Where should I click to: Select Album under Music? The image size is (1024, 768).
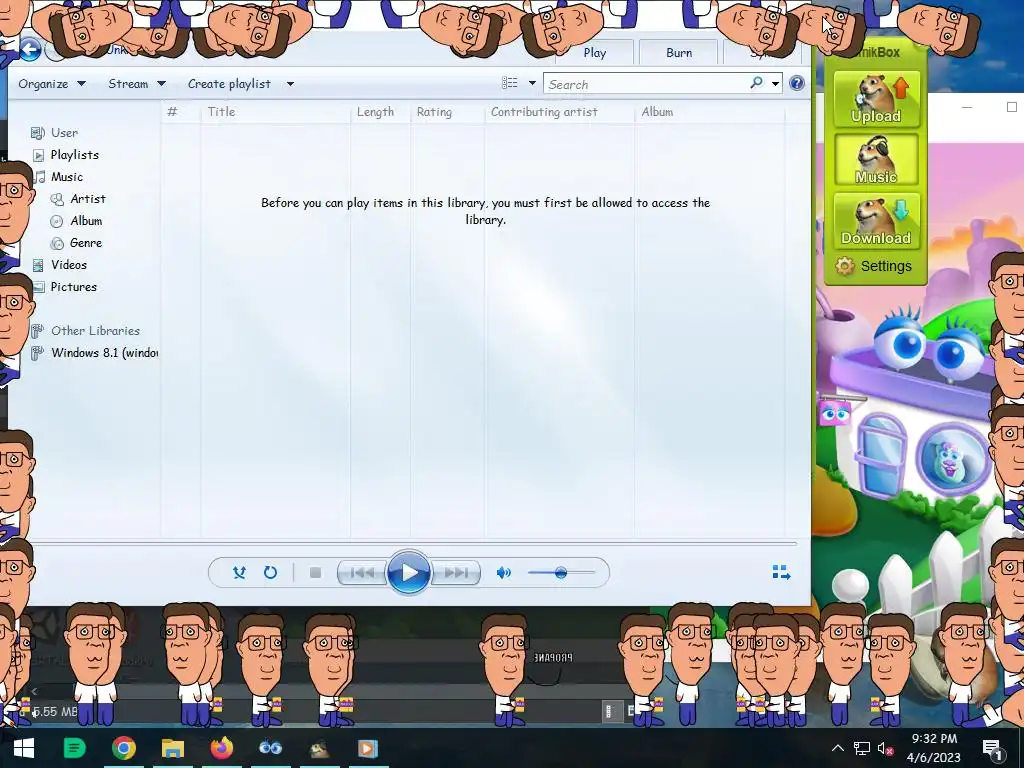click(86, 221)
